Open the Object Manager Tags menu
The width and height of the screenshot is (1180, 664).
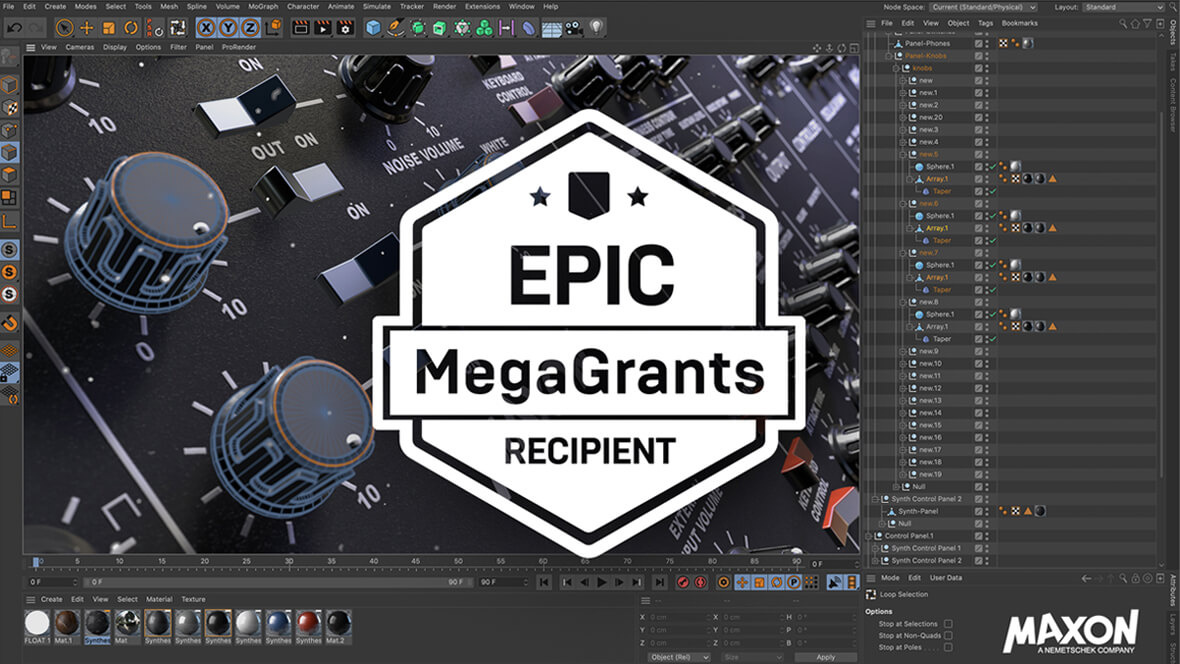pyautogui.click(x=985, y=23)
